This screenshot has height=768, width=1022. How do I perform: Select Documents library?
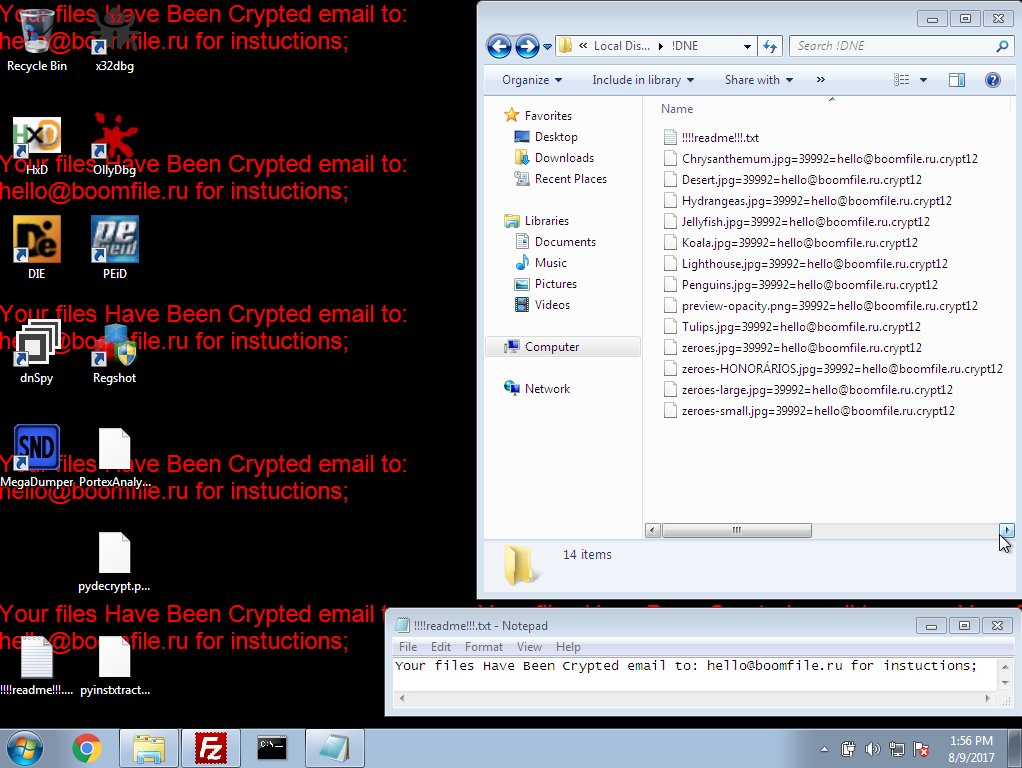point(564,242)
